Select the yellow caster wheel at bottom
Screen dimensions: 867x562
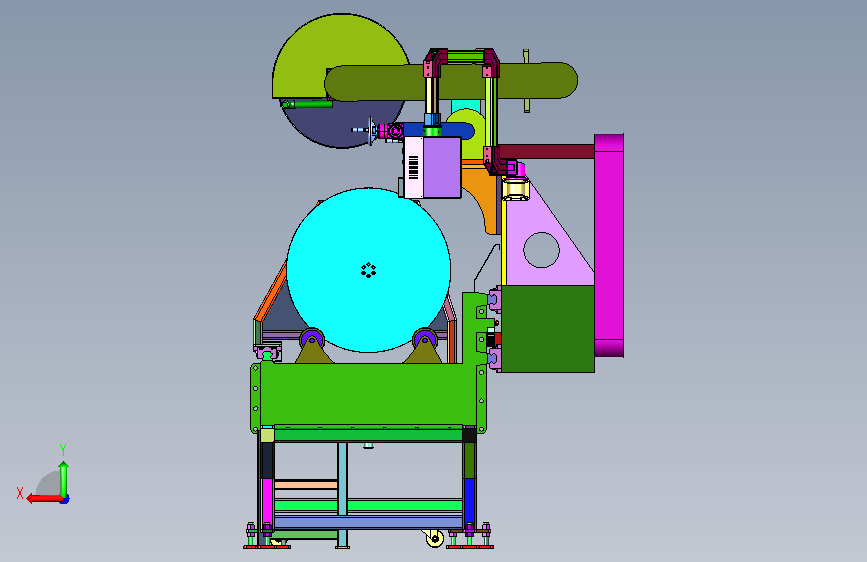pos(435,538)
